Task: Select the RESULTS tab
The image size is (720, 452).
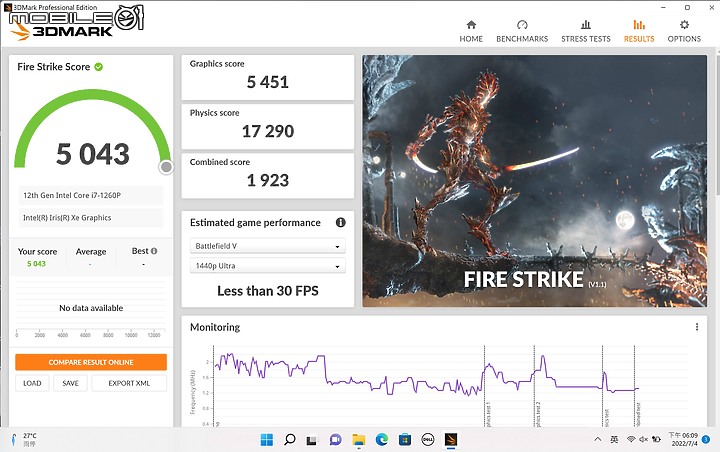Action: (639, 31)
